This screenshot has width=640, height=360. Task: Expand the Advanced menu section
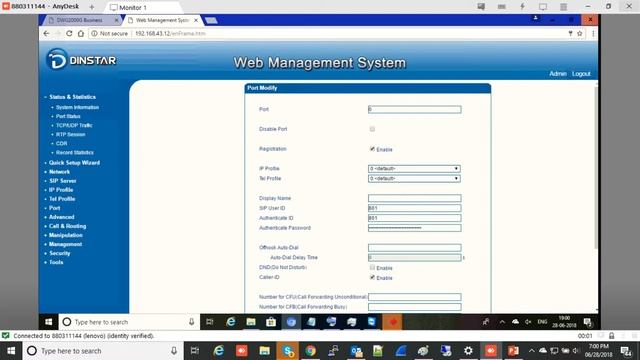(62, 217)
